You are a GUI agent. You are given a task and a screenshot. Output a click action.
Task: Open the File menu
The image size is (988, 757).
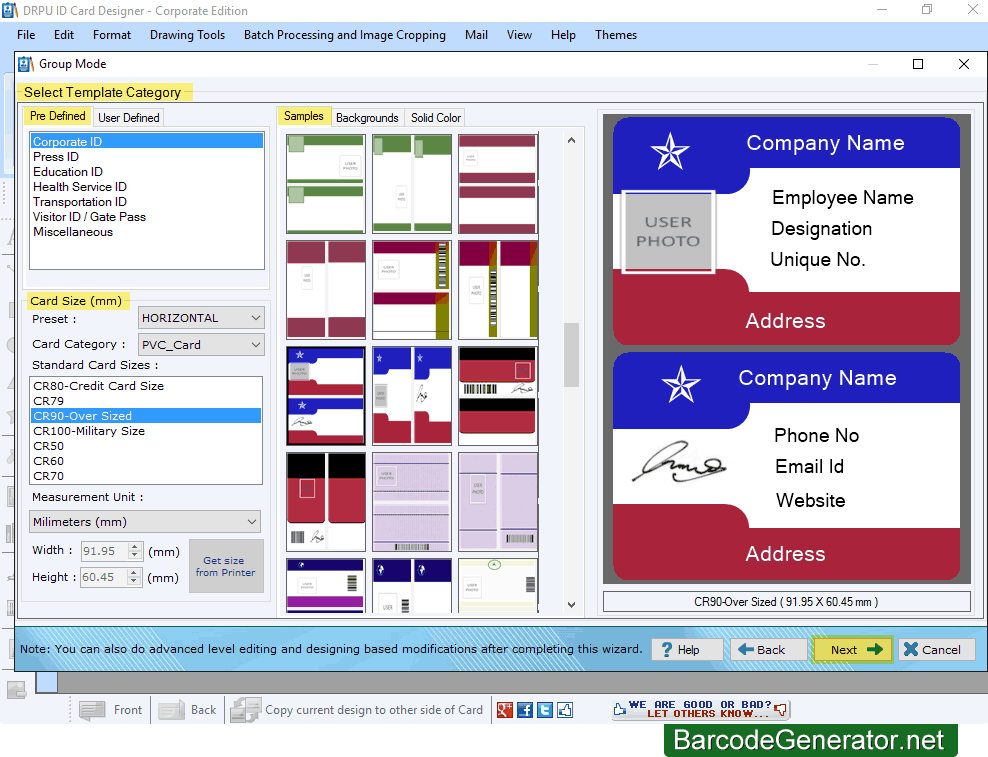[26, 35]
